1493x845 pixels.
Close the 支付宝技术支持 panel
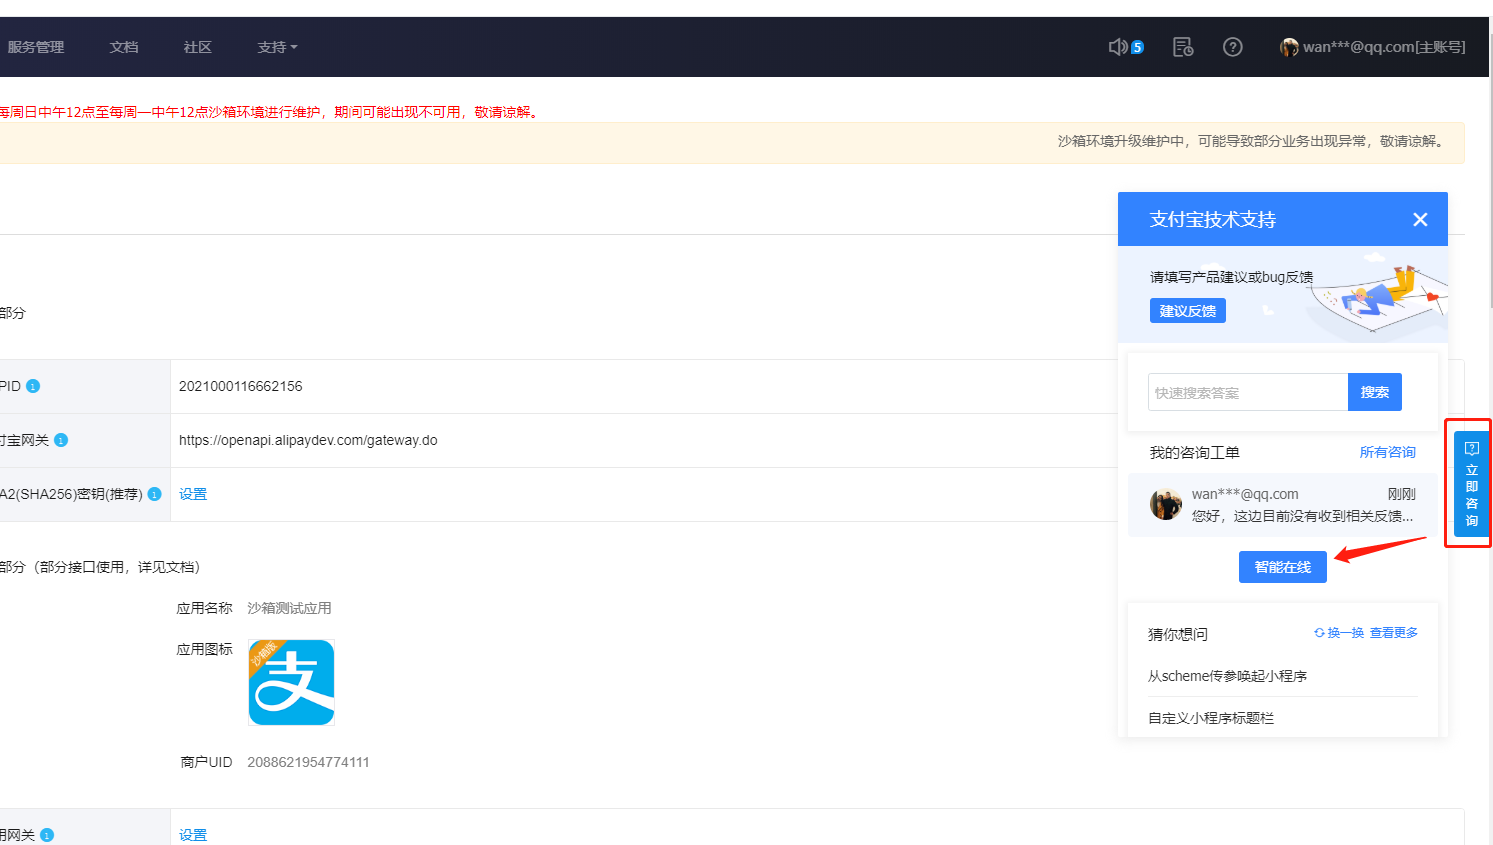[x=1420, y=219]
